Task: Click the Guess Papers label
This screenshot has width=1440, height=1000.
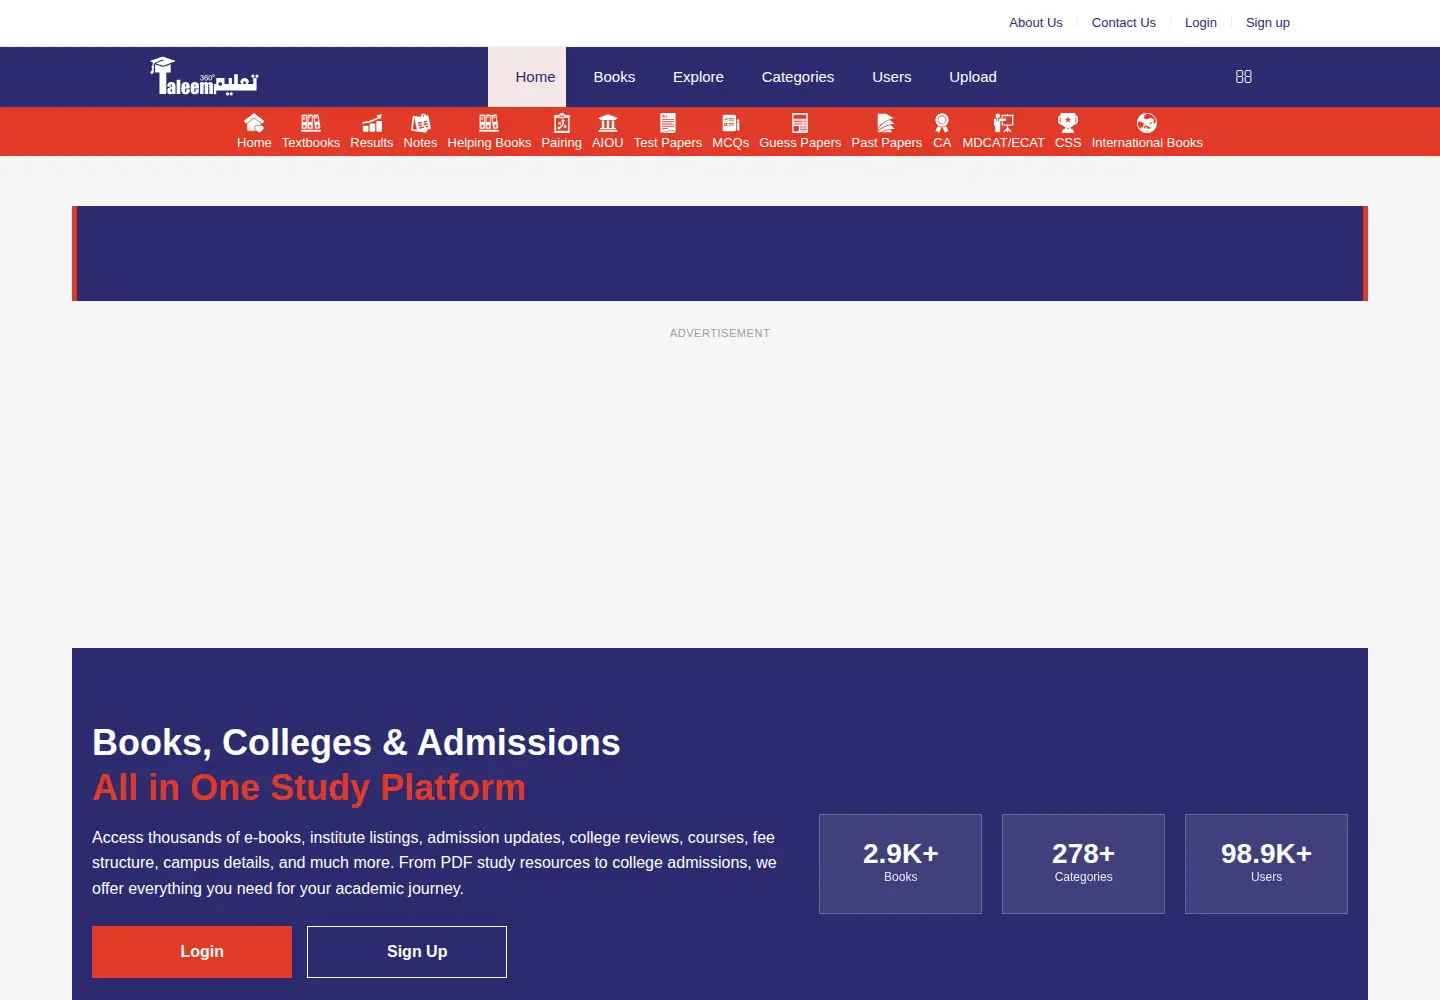Action: pyautogui.click(x=800, y=143)
